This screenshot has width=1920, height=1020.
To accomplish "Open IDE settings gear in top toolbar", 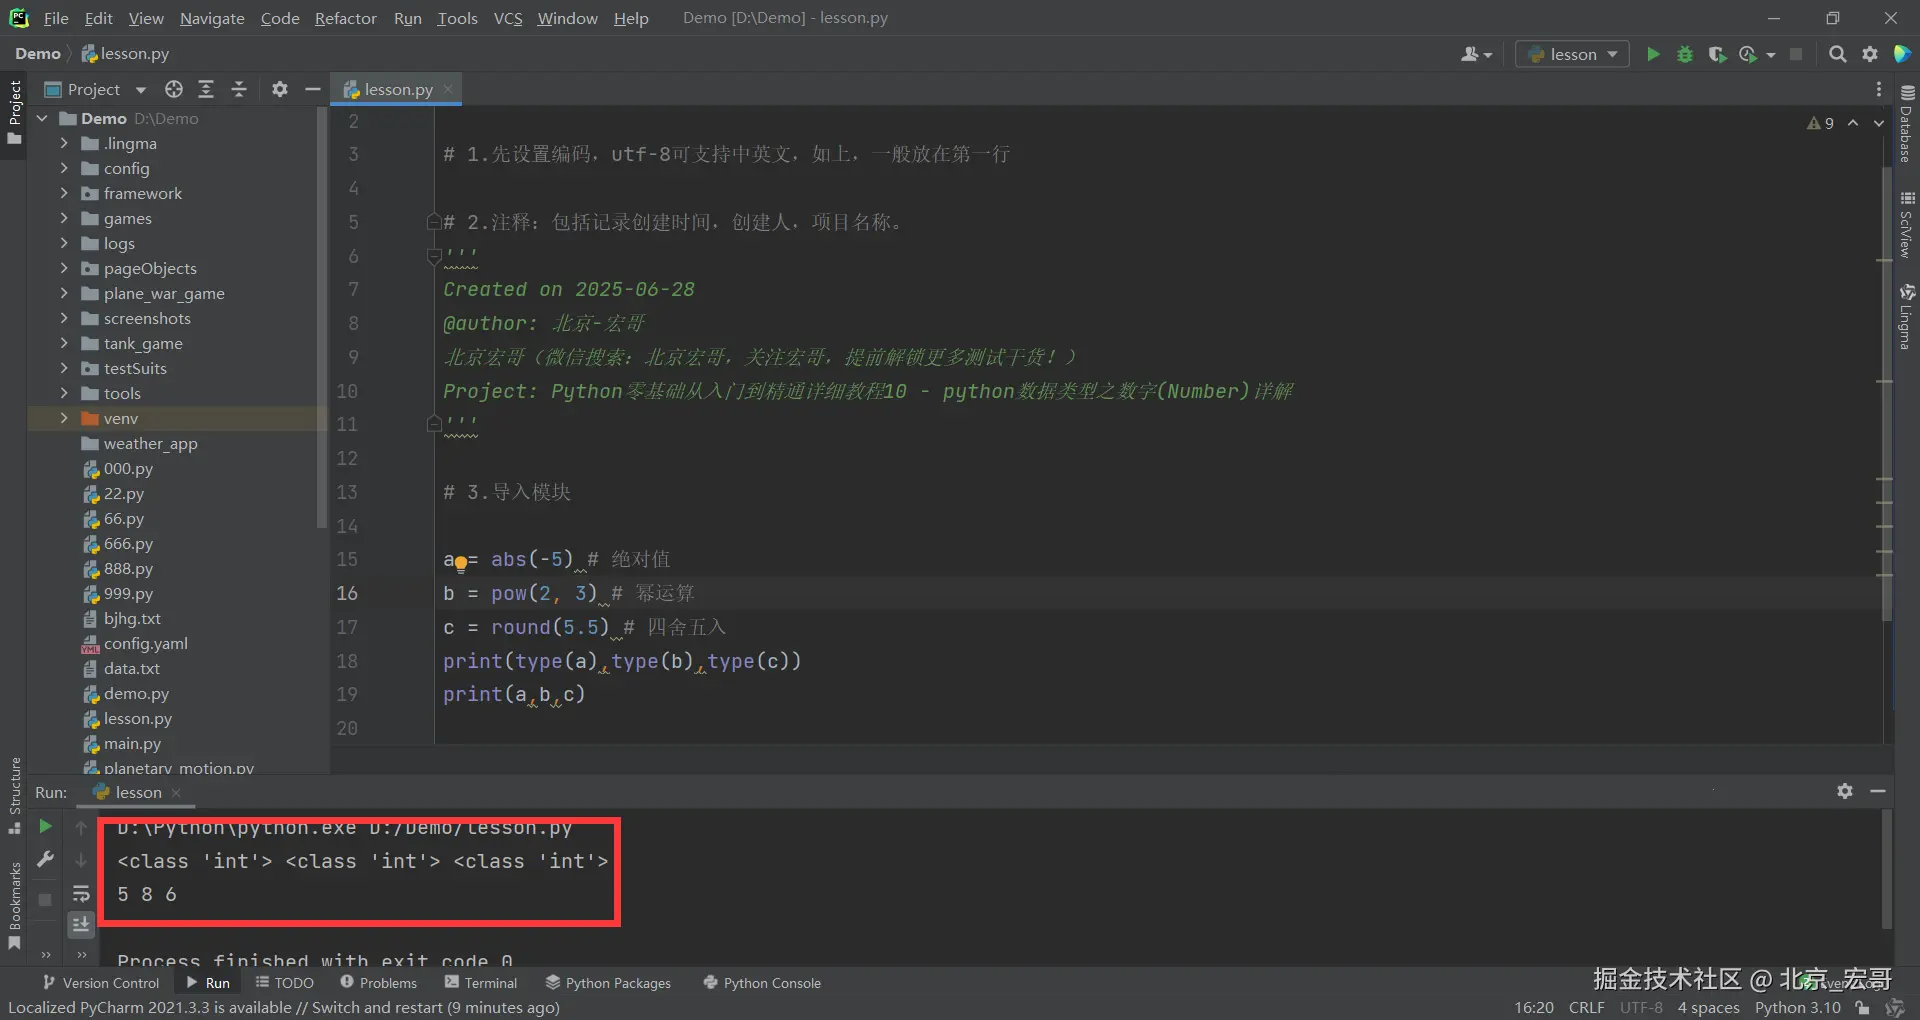I will 1870,54.
